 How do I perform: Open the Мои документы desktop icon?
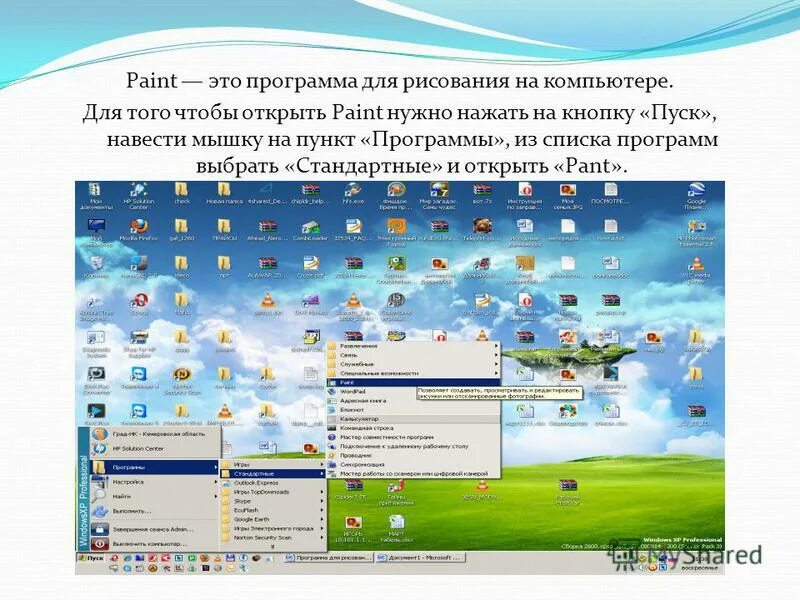(95, 196)
